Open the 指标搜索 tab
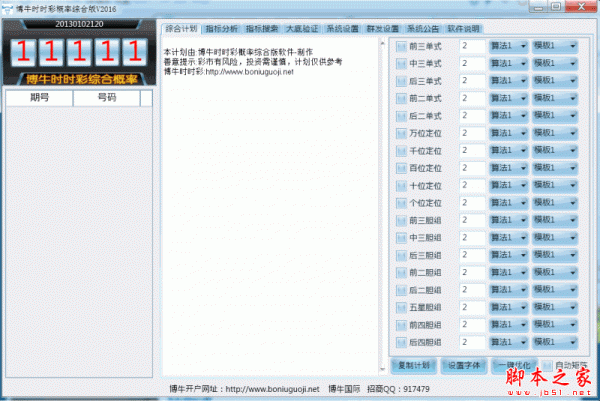Screen dimensions: 600x401 [x=262, y=29]
